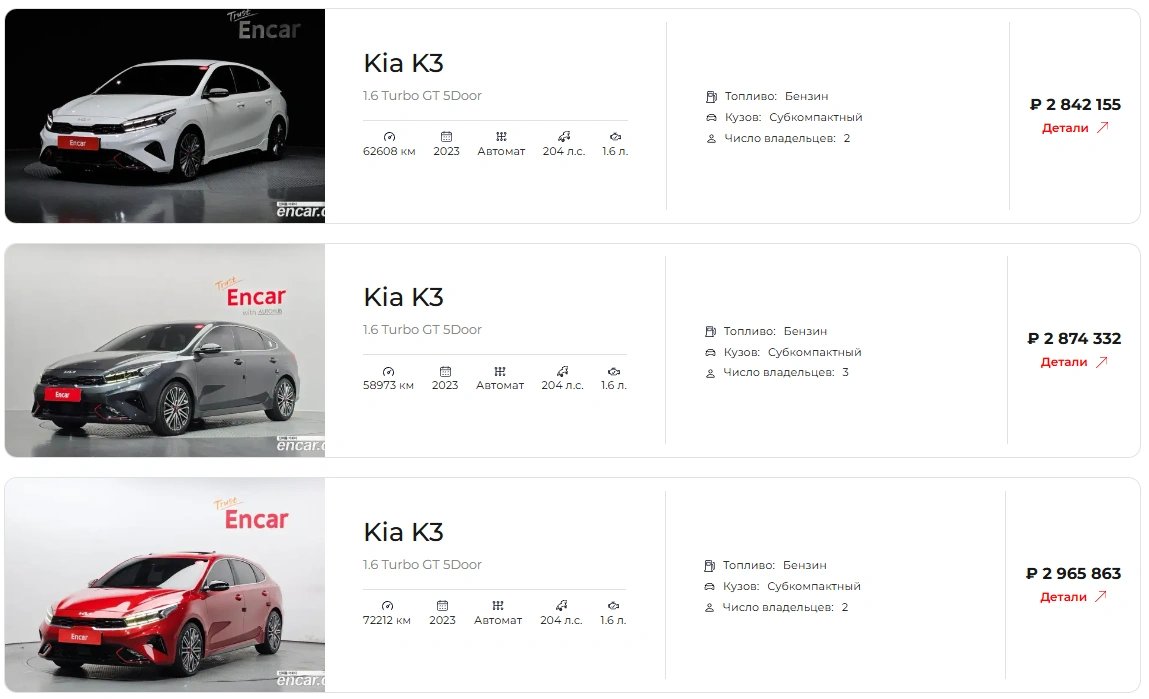Click the calendar icon in the white Kia card
The image size is (1149, 699).
click(x=446, y=136)
